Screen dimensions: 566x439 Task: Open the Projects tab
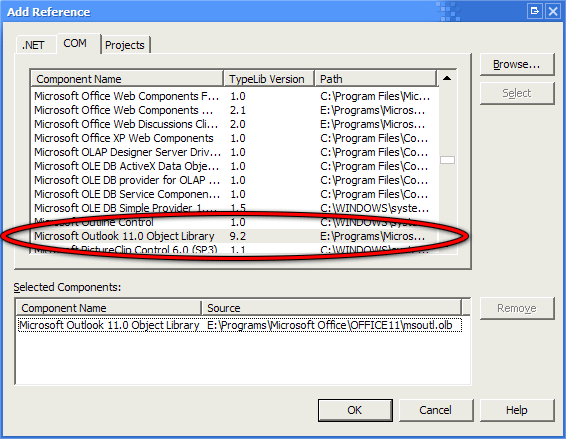(x=125, y=45)
